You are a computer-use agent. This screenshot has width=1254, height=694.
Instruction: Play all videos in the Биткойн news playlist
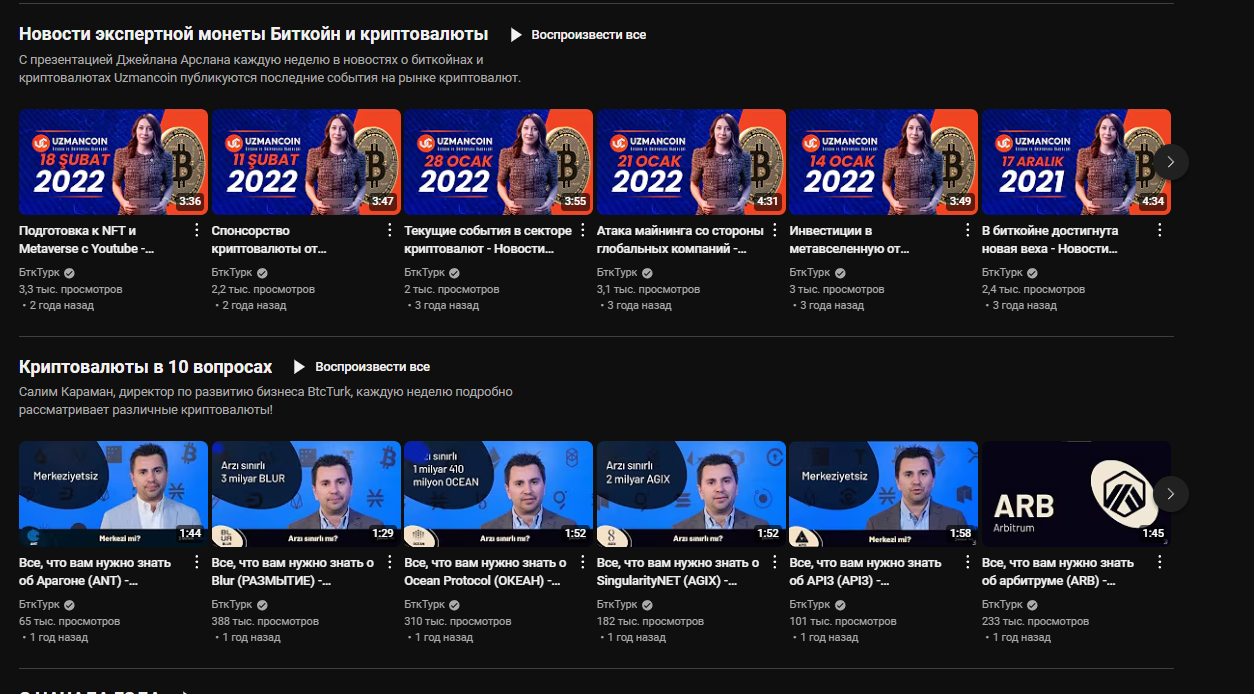(x=577, y=35)
